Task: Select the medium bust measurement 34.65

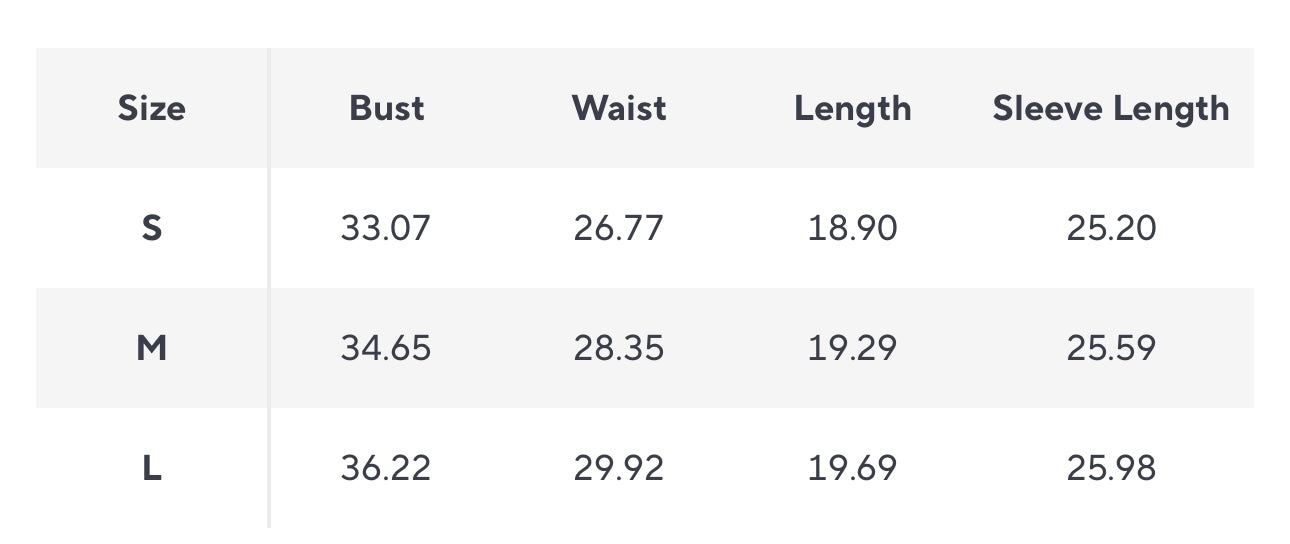Action: [385, 348]
